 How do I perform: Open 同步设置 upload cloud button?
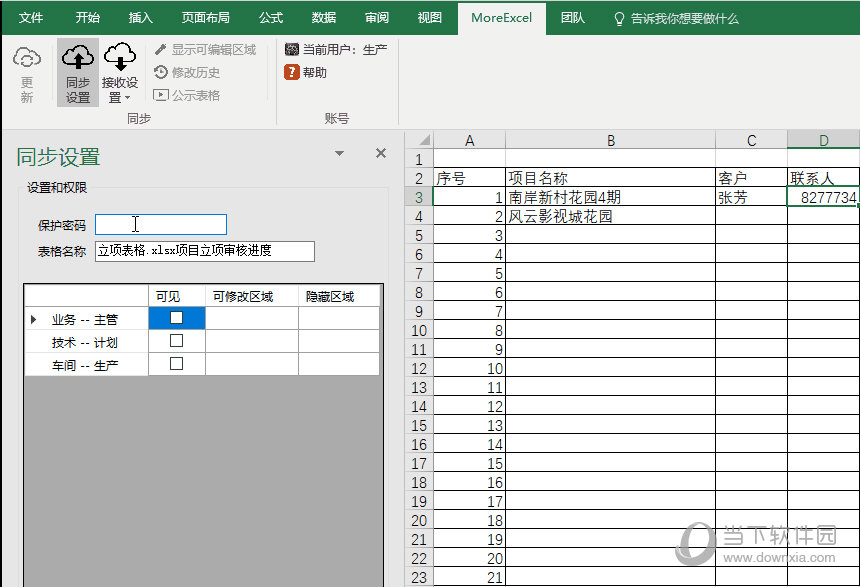[77, 74]
